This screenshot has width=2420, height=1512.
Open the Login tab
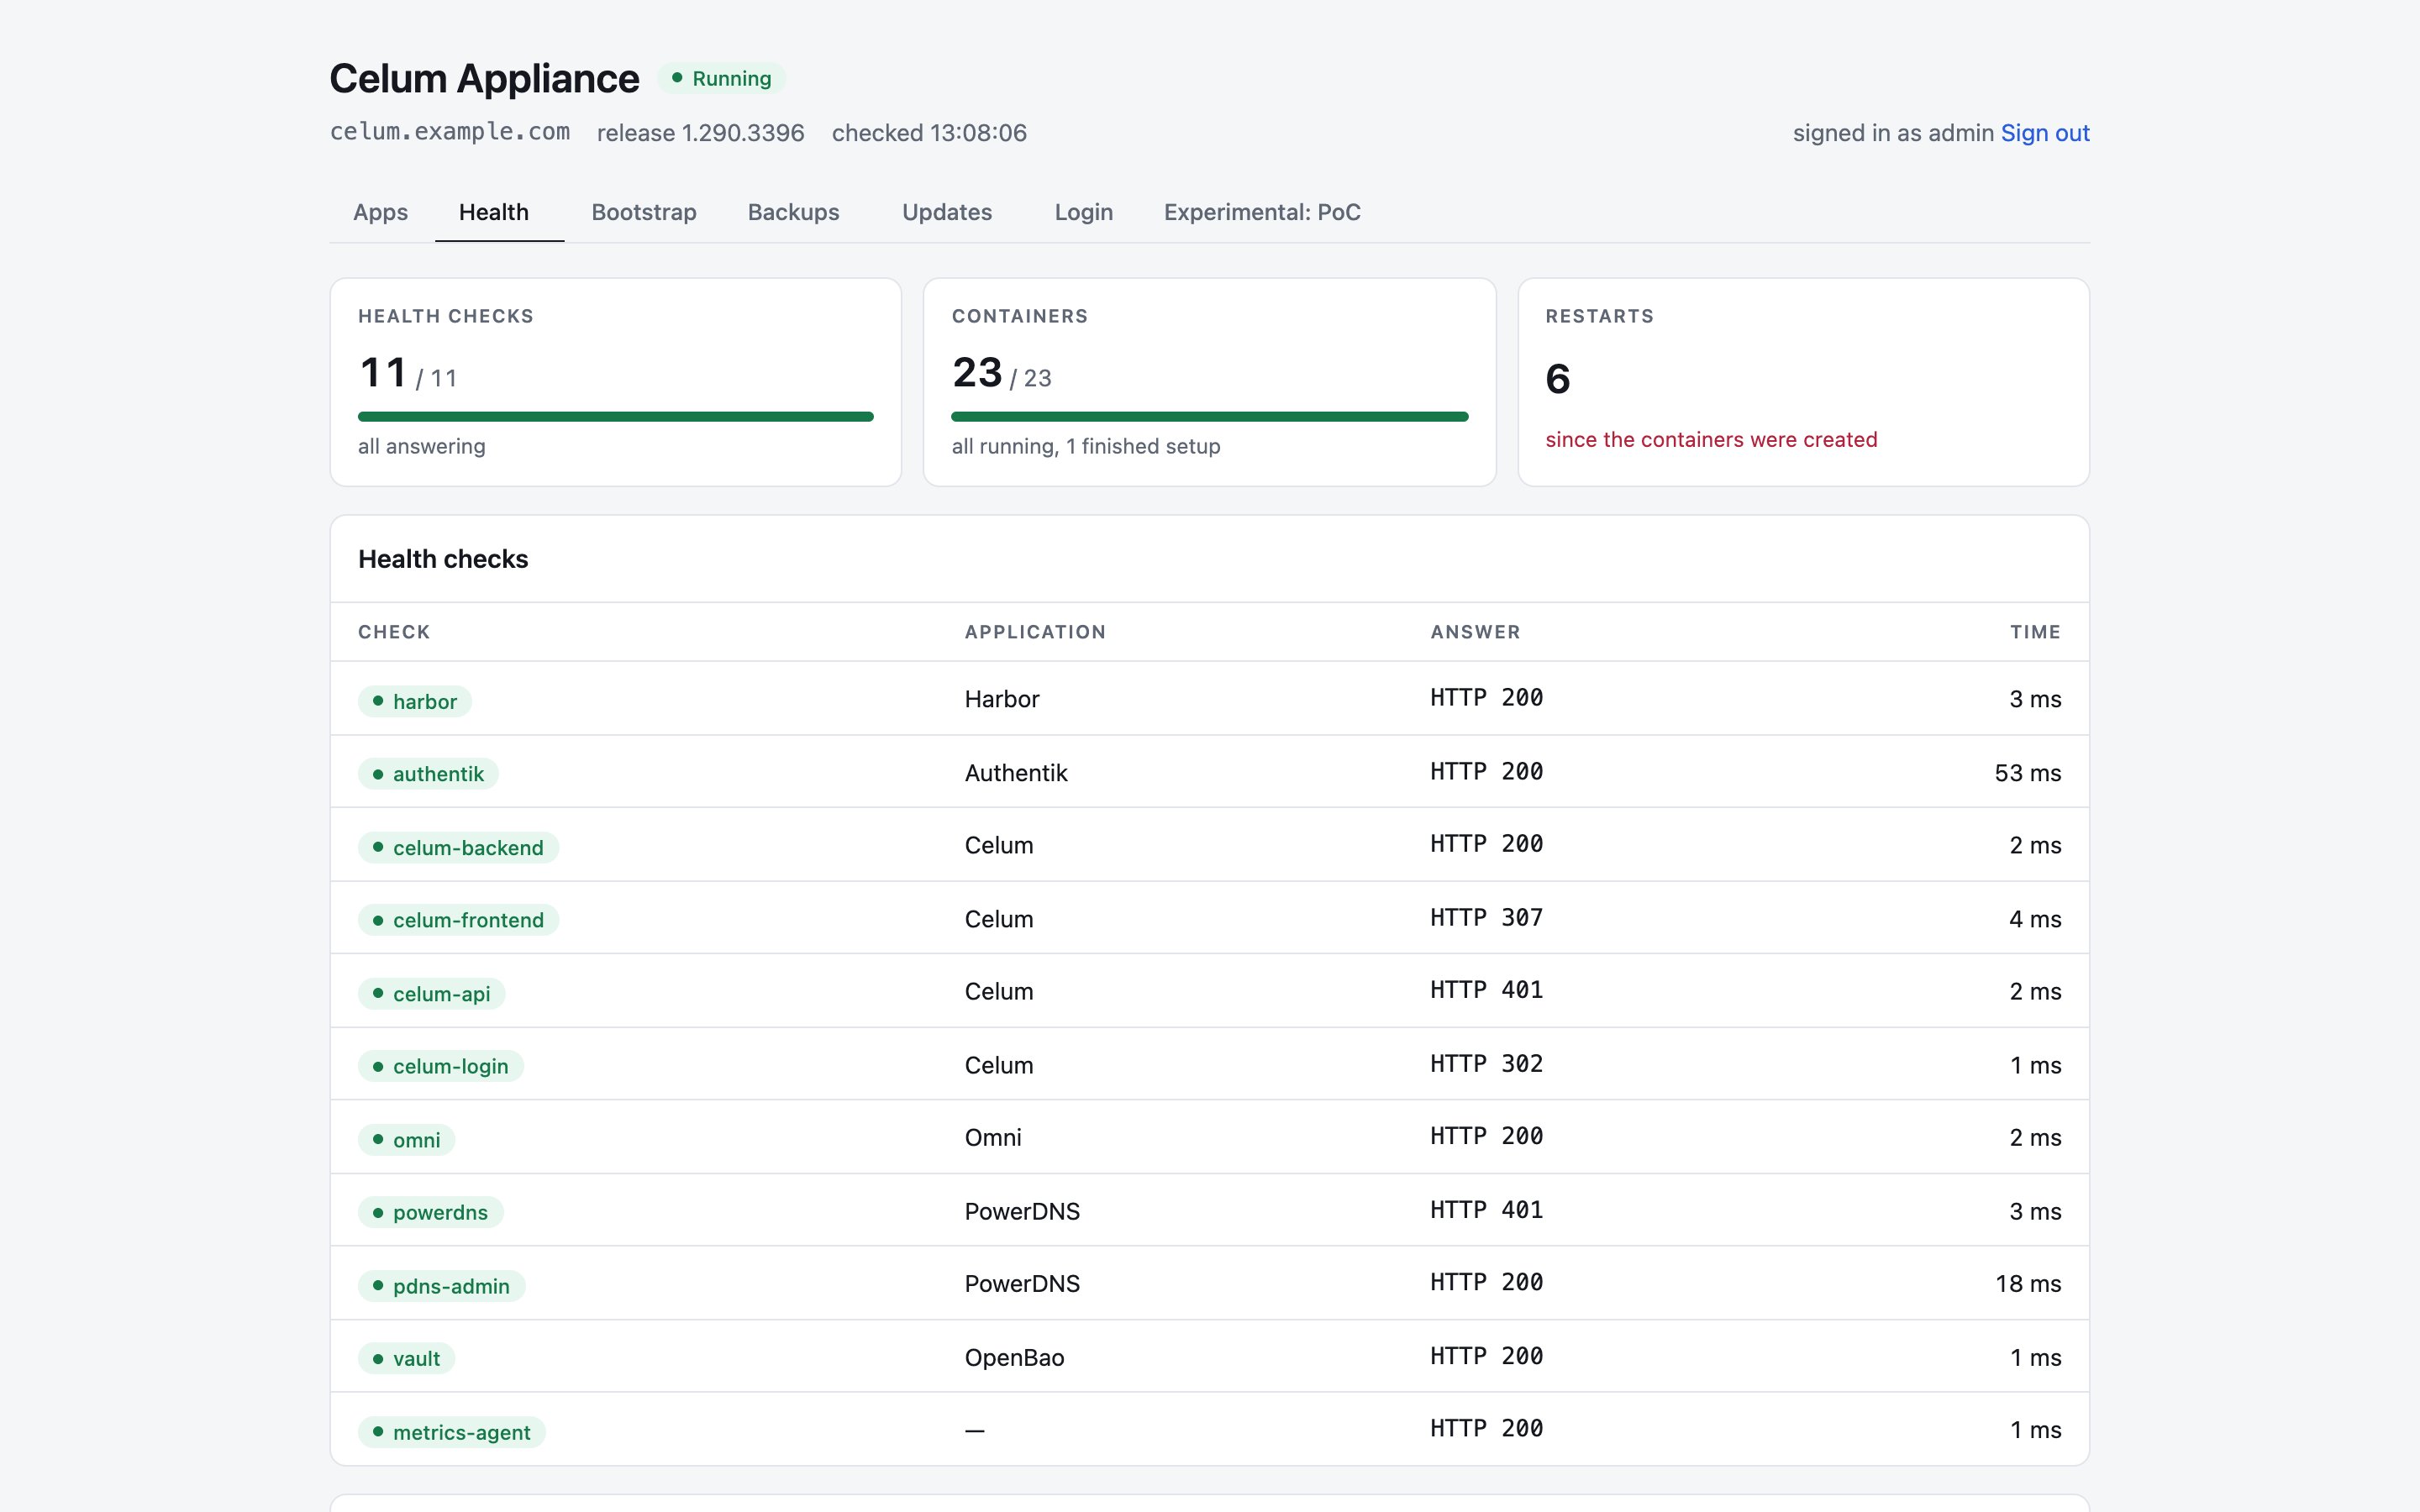click(1083, 212)
